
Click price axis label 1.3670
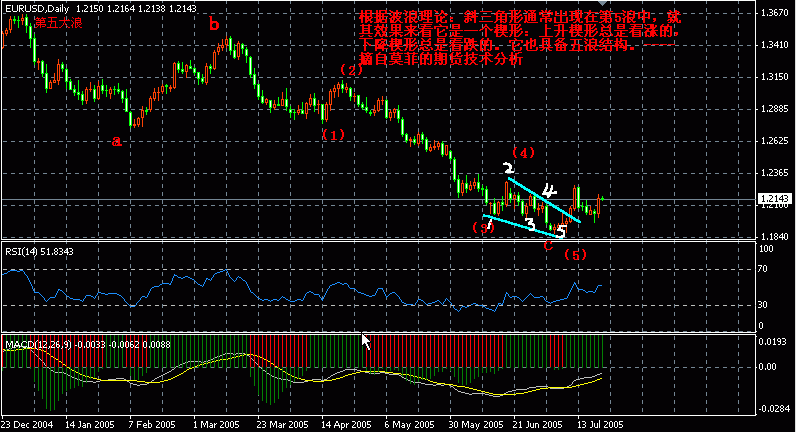(x=775, y=13)
